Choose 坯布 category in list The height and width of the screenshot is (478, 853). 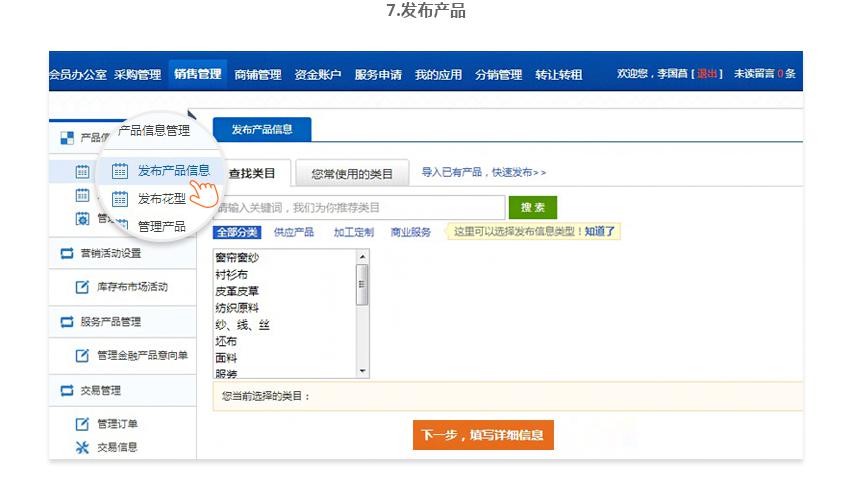226,341
